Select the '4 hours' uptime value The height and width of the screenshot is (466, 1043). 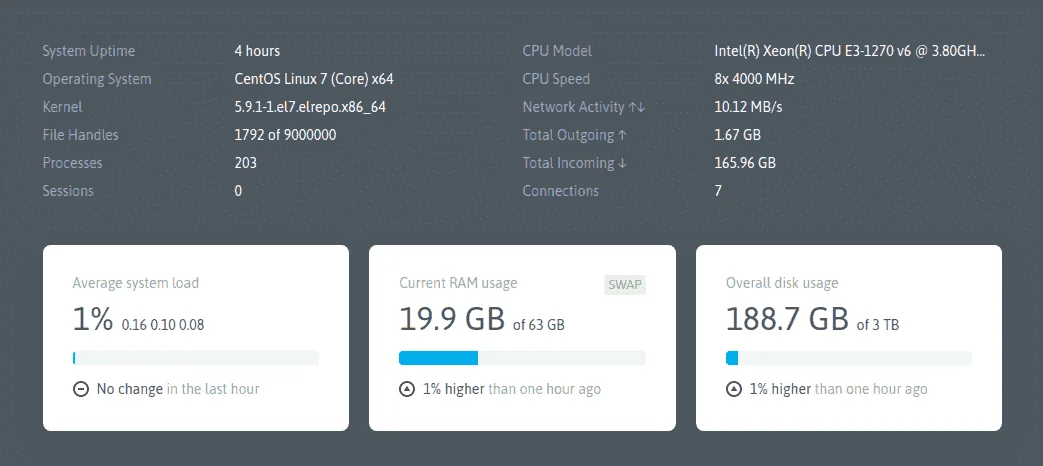tap(257, 51)
